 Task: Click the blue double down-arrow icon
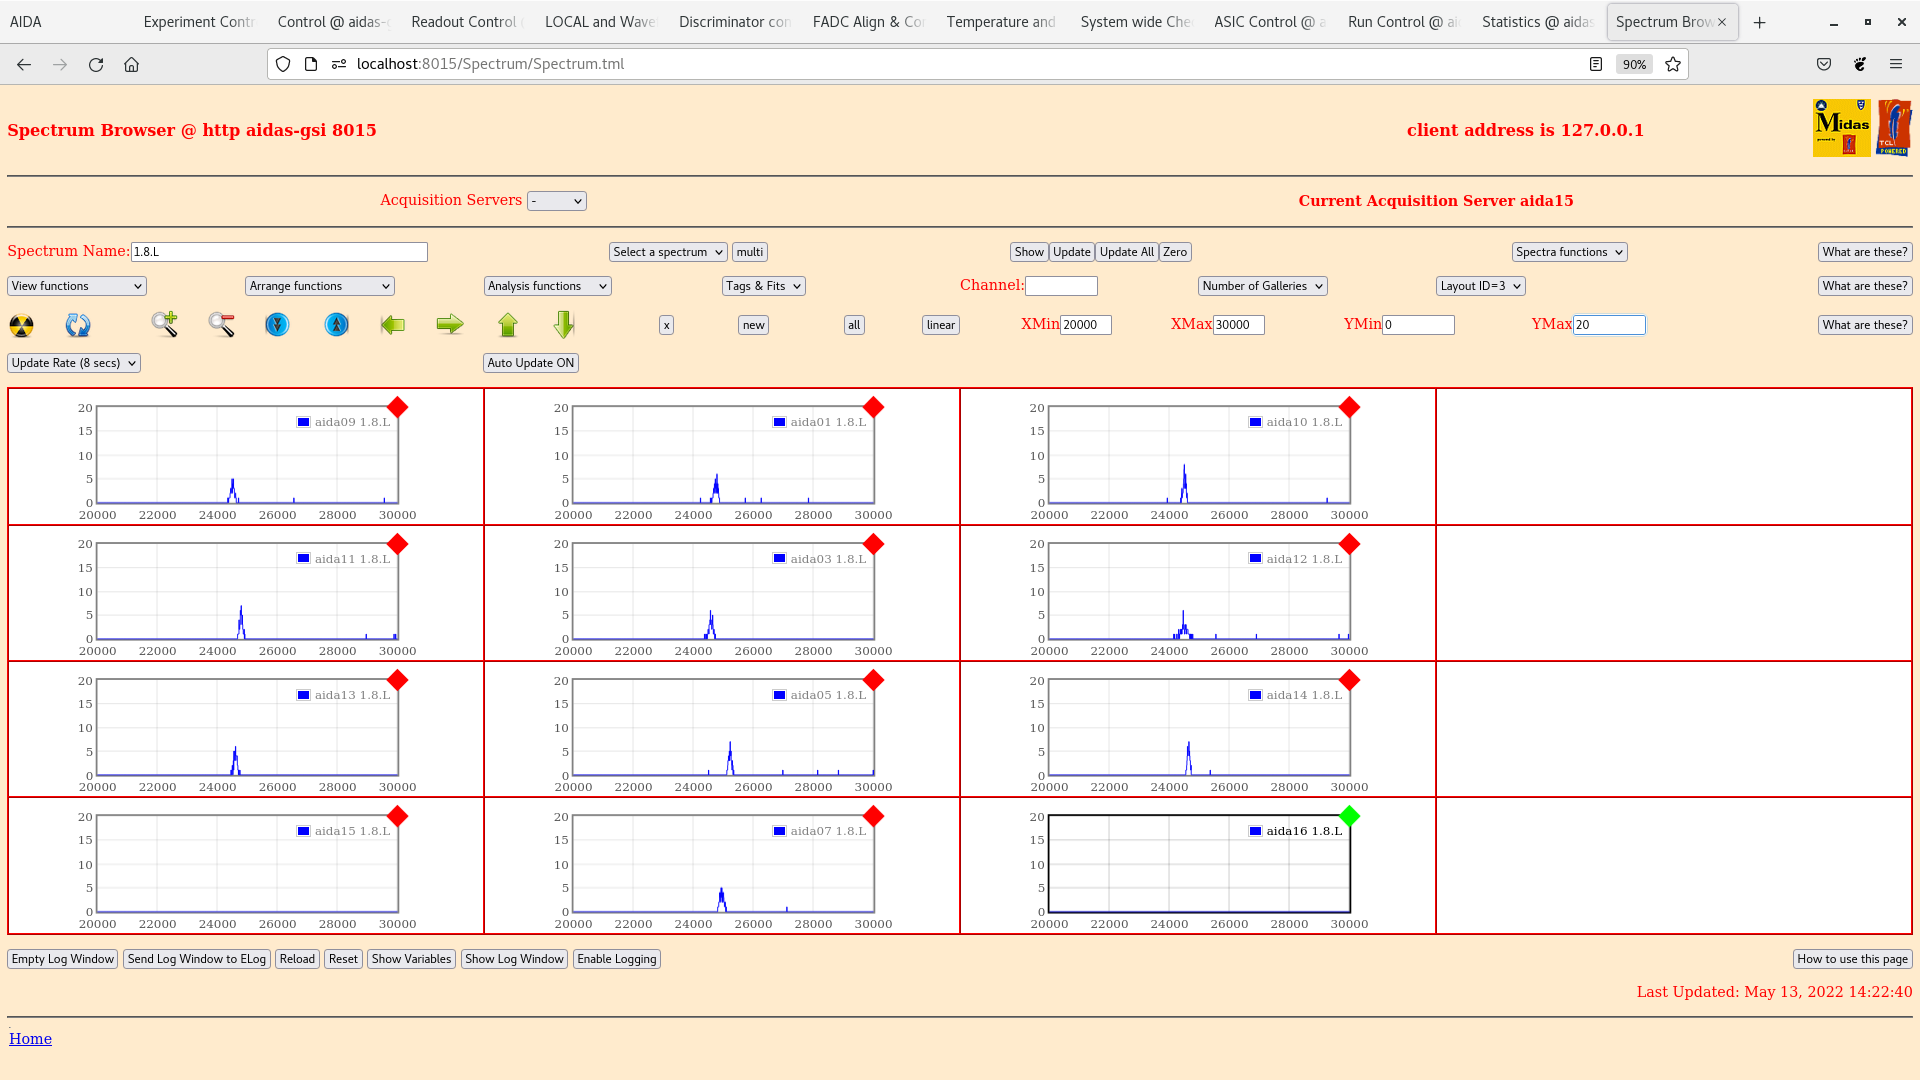277,325
